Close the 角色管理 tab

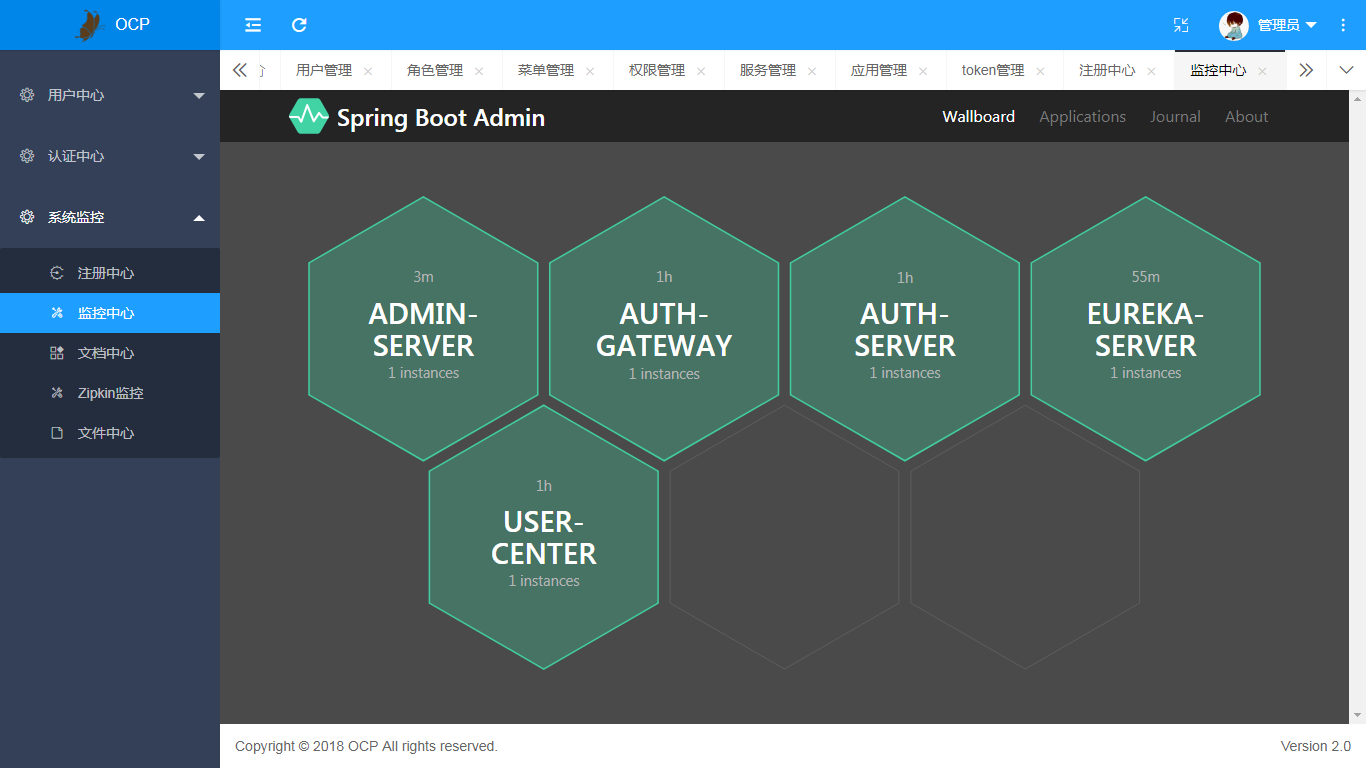pos(479,71)
